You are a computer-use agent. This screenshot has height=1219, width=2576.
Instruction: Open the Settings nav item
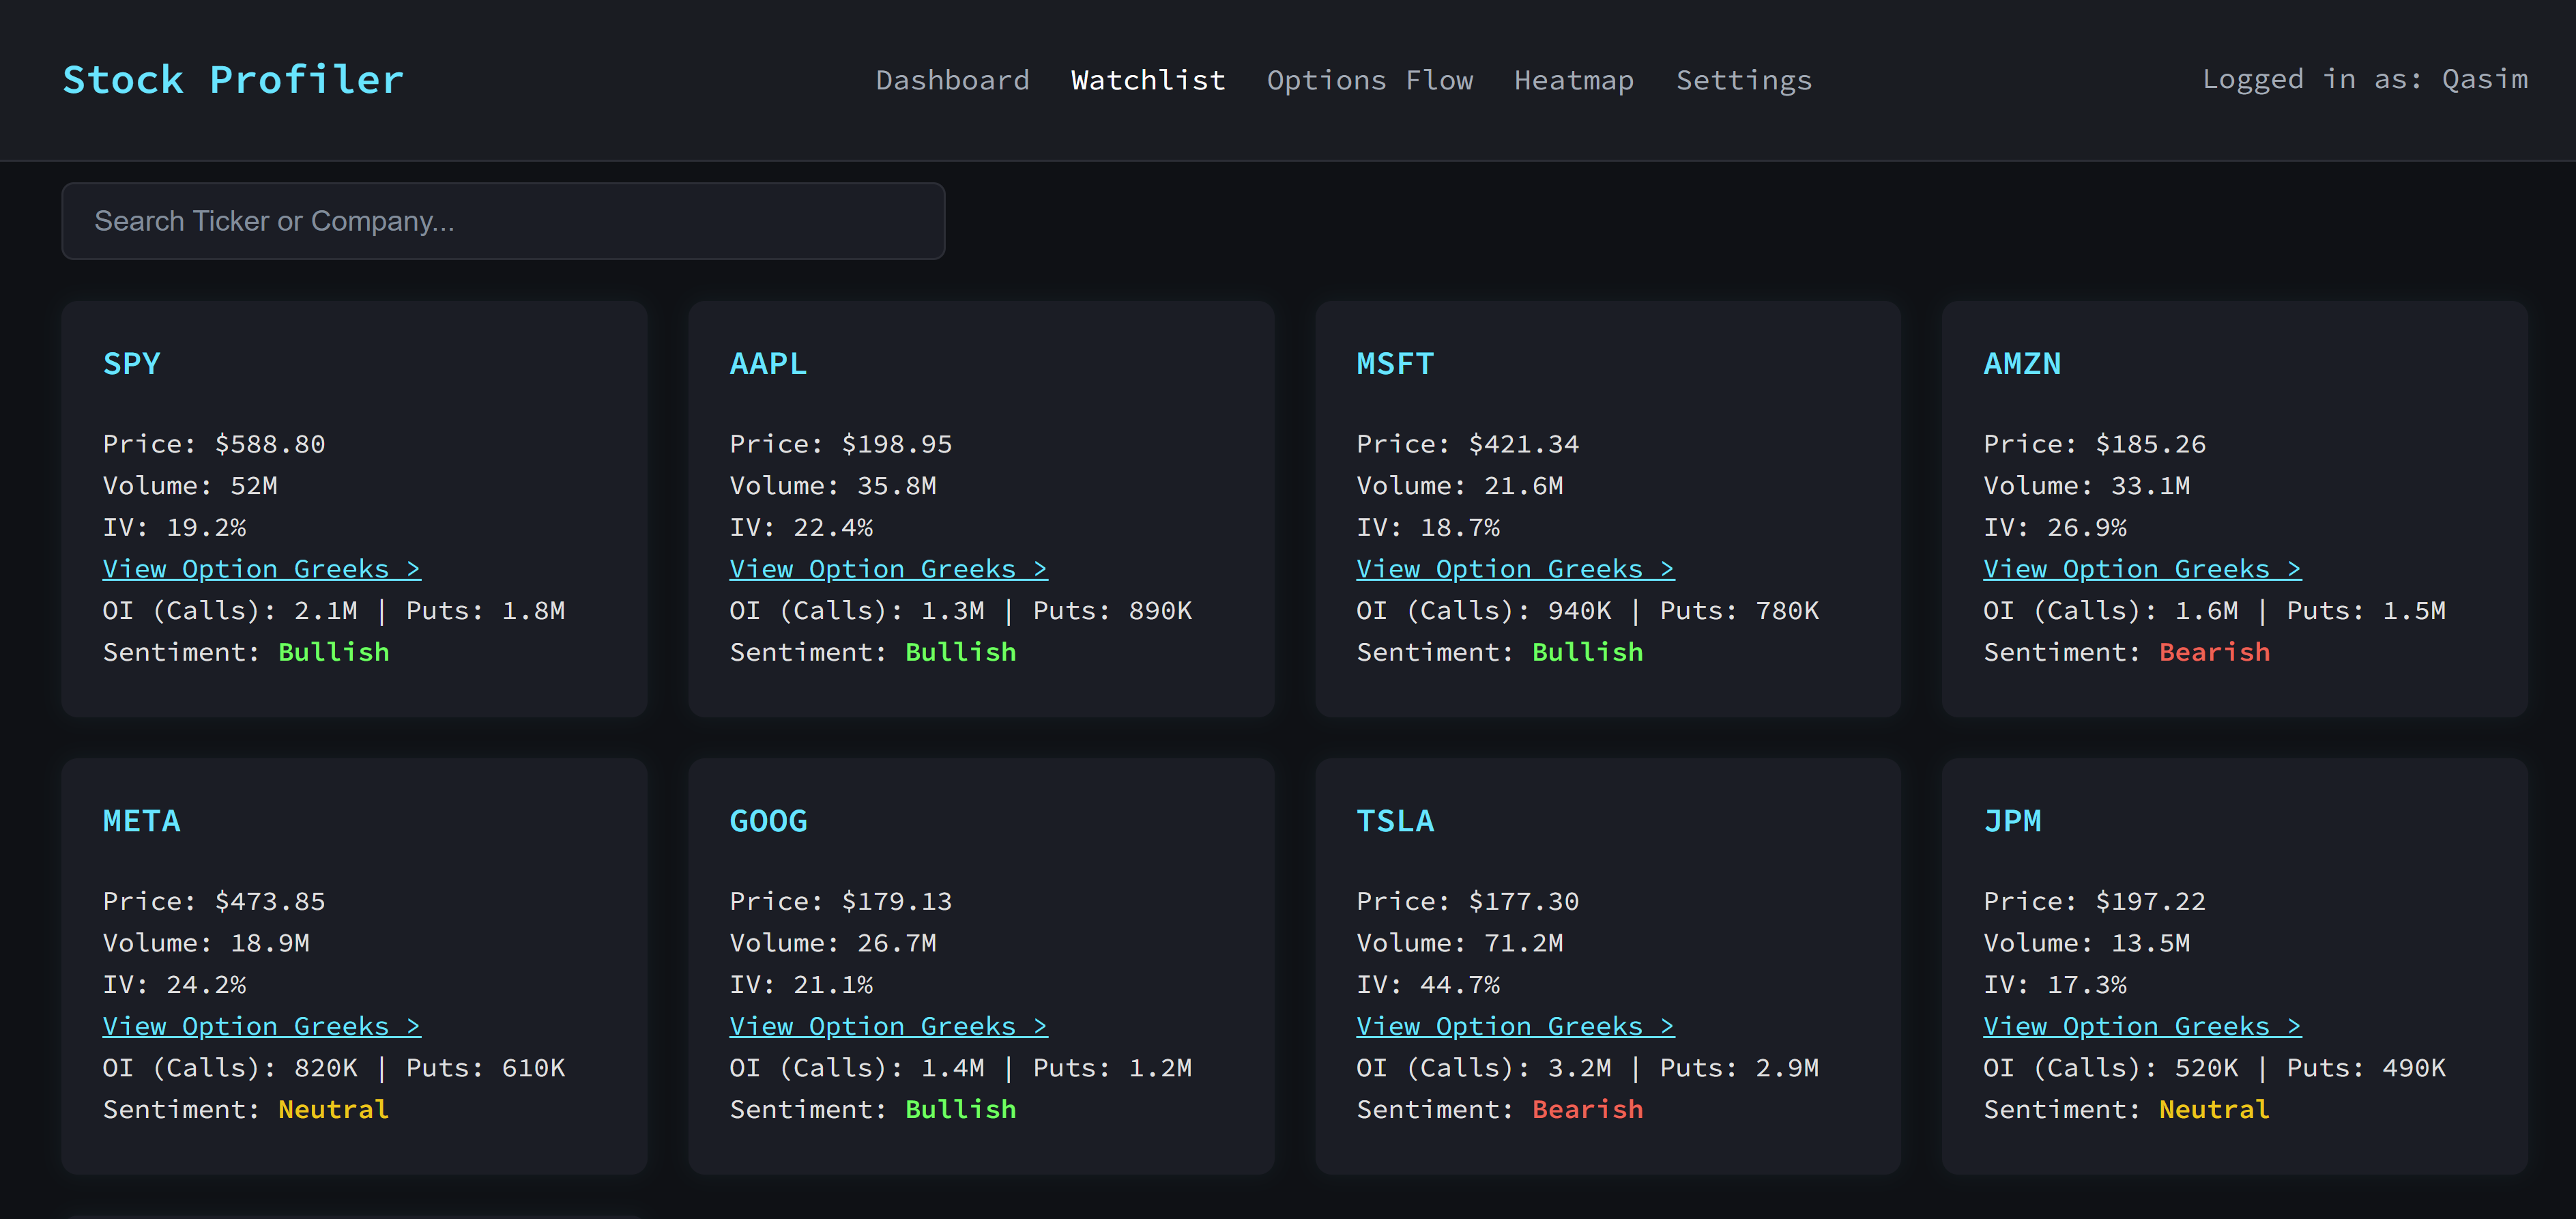pyautogui.click(x=1744, y=80)
